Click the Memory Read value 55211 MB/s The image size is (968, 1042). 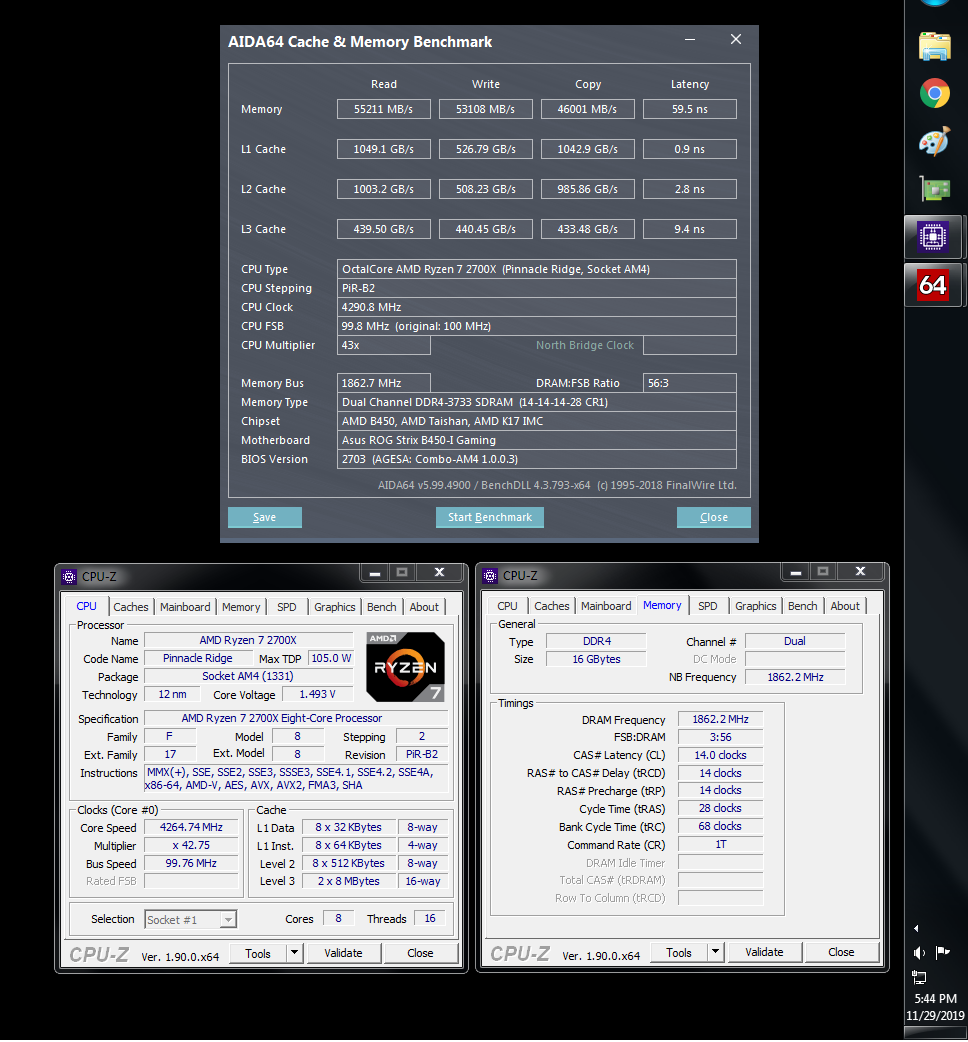click(383, 109)
